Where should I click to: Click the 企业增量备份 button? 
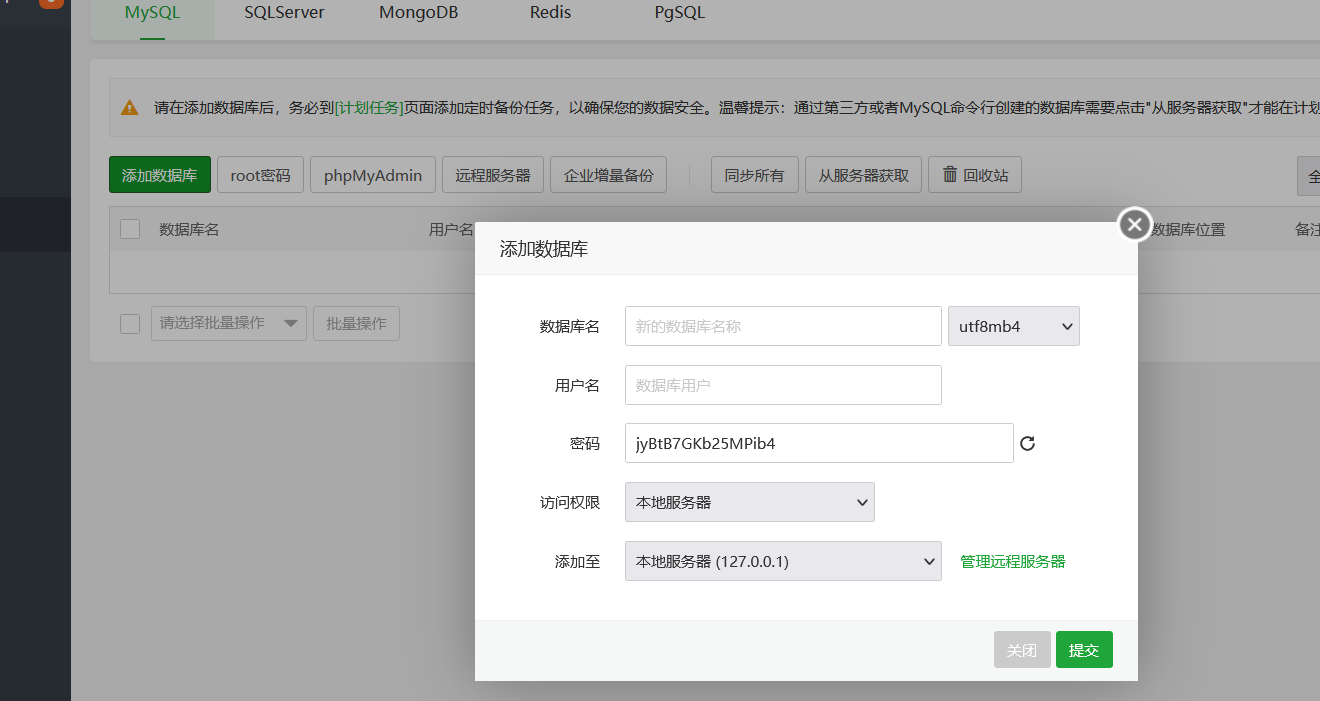click(608, 175)
